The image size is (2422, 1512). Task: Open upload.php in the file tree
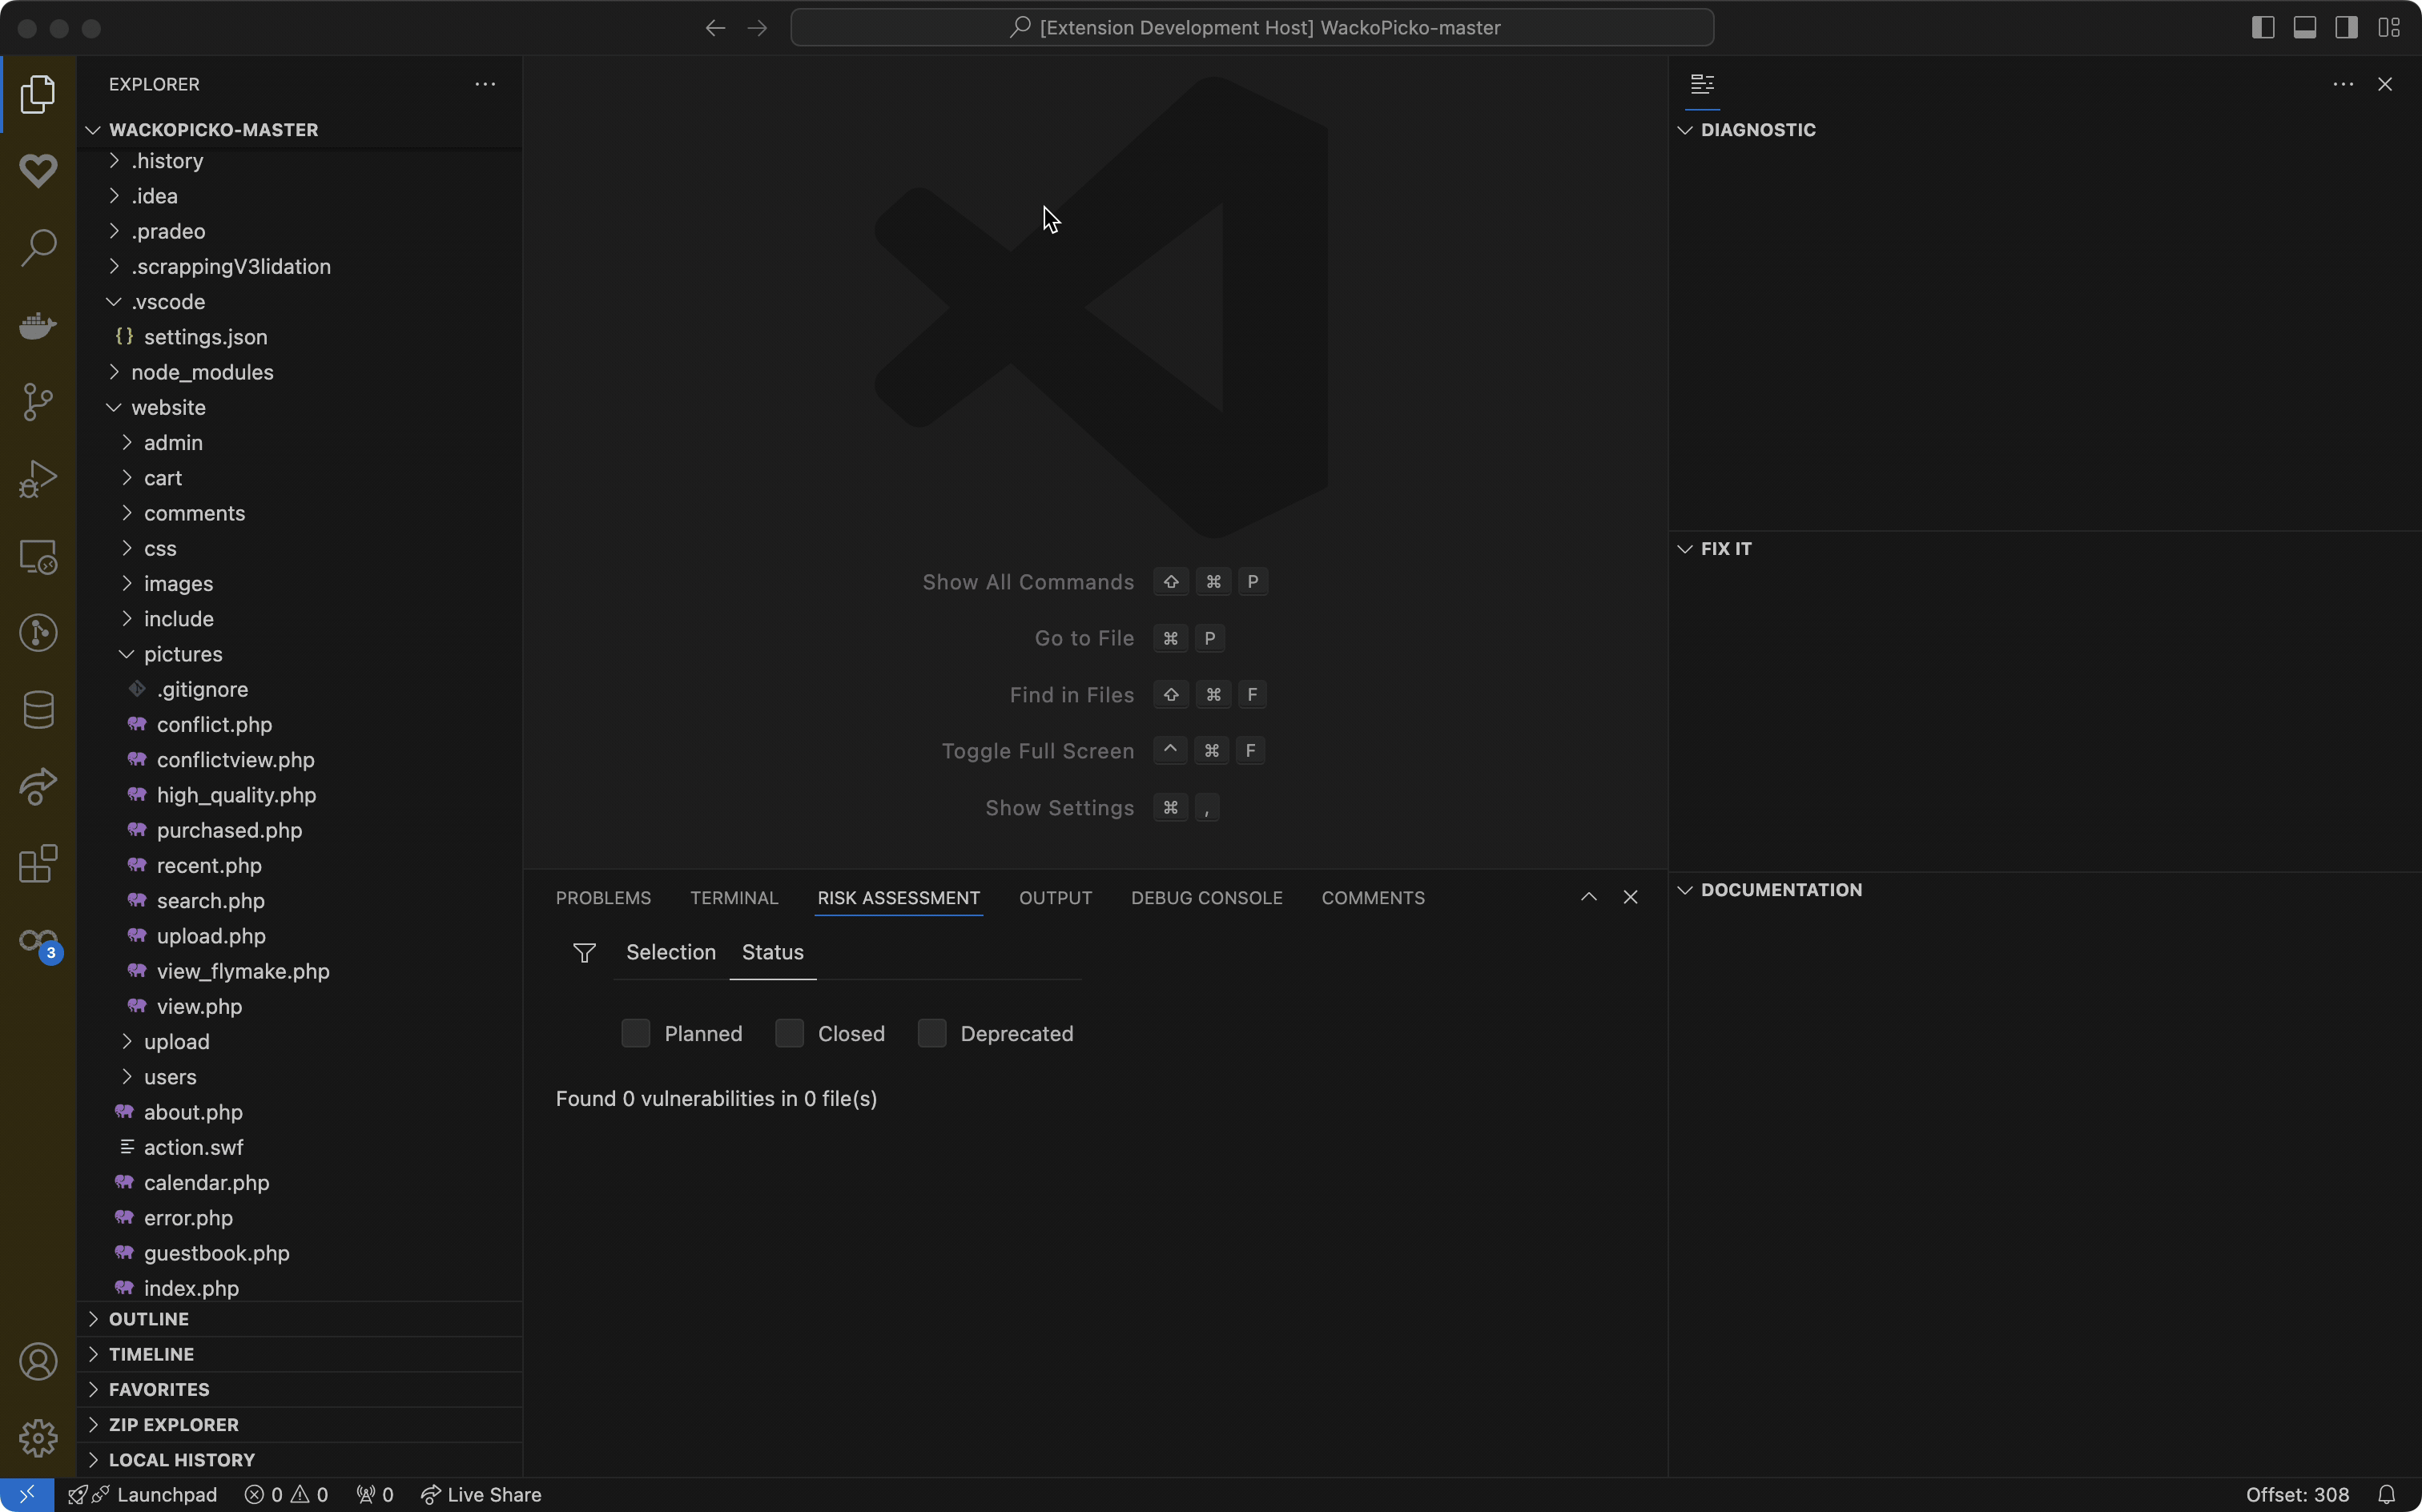pyautogui.click(x=211, y=936)
